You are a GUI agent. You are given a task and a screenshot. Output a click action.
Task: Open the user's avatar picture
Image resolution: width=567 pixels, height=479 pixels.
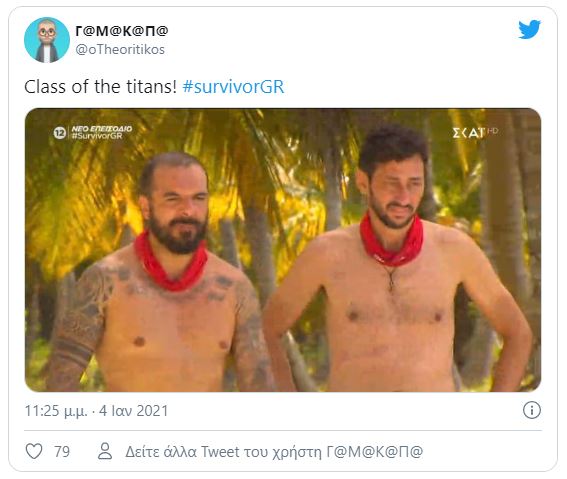[x=47, y=40]
